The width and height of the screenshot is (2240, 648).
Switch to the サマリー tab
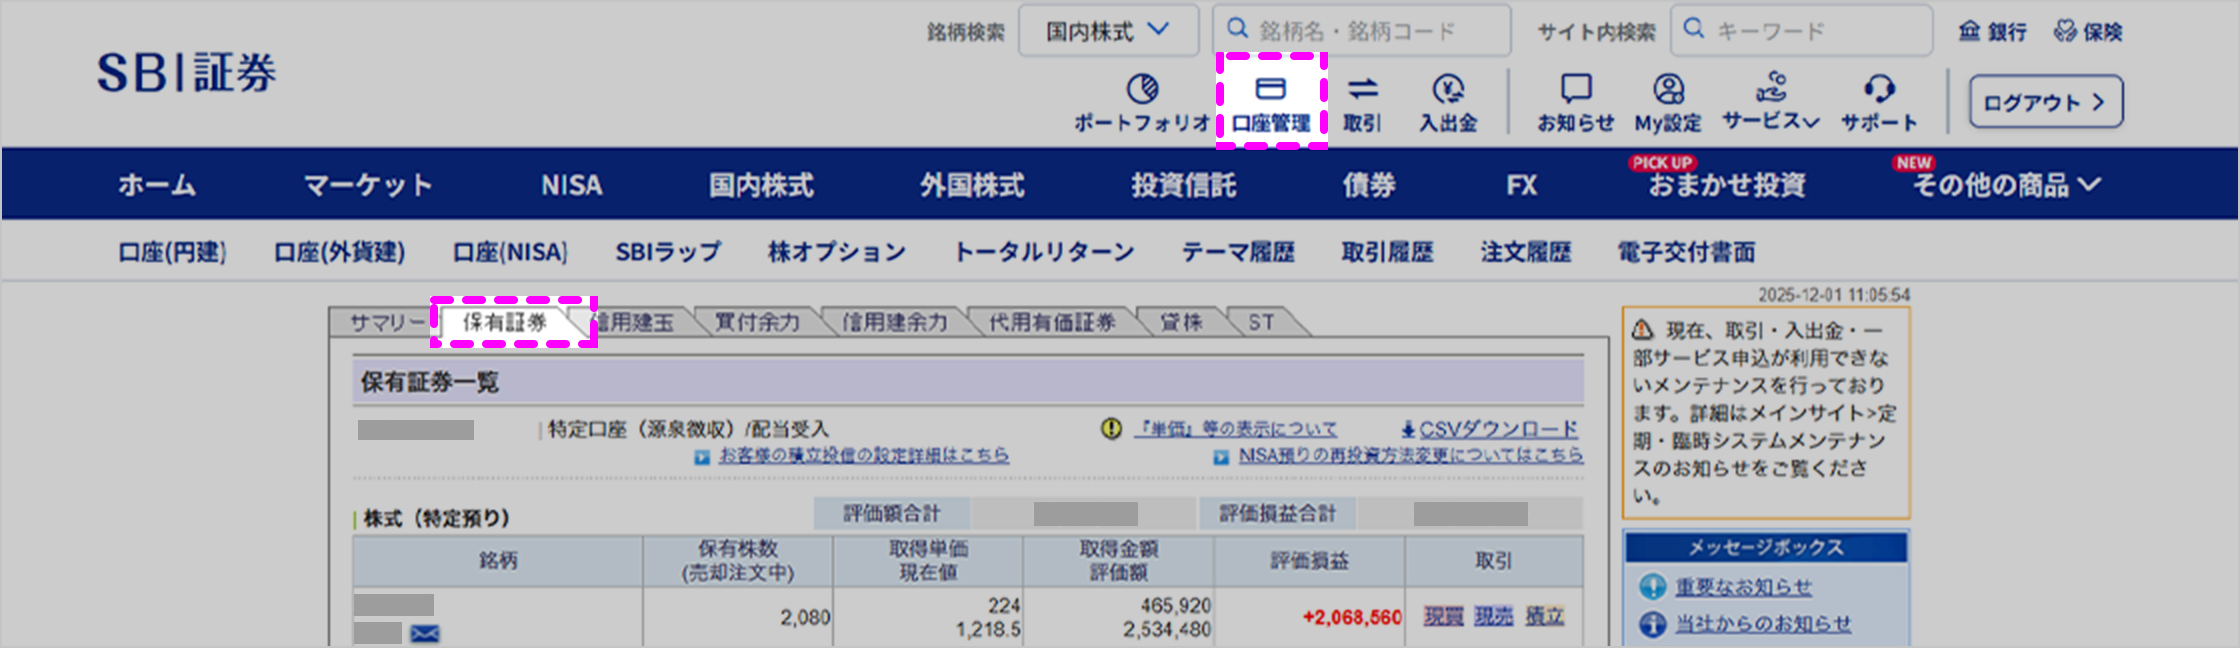(x=387, y=322)
